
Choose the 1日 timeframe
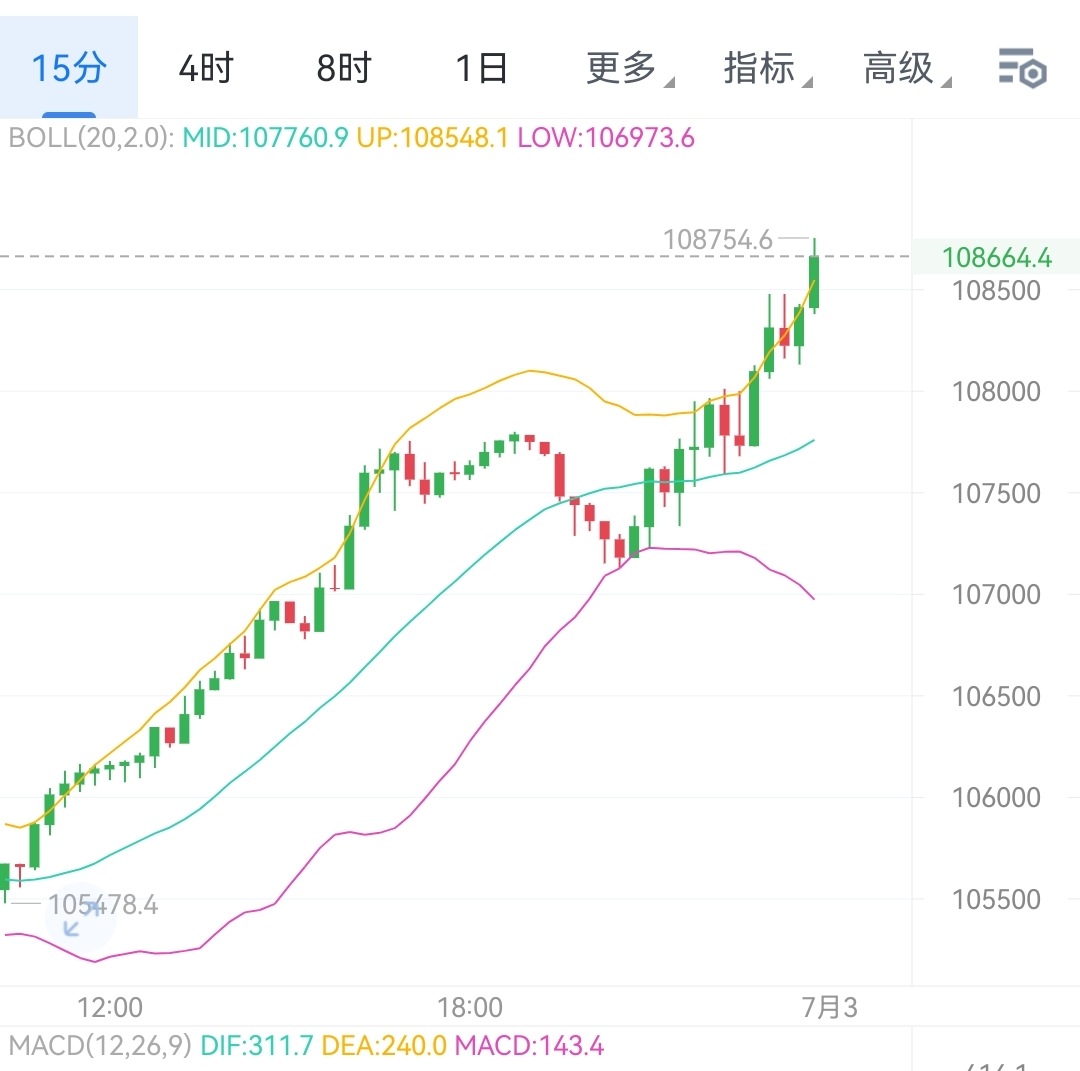coord(481,69)
